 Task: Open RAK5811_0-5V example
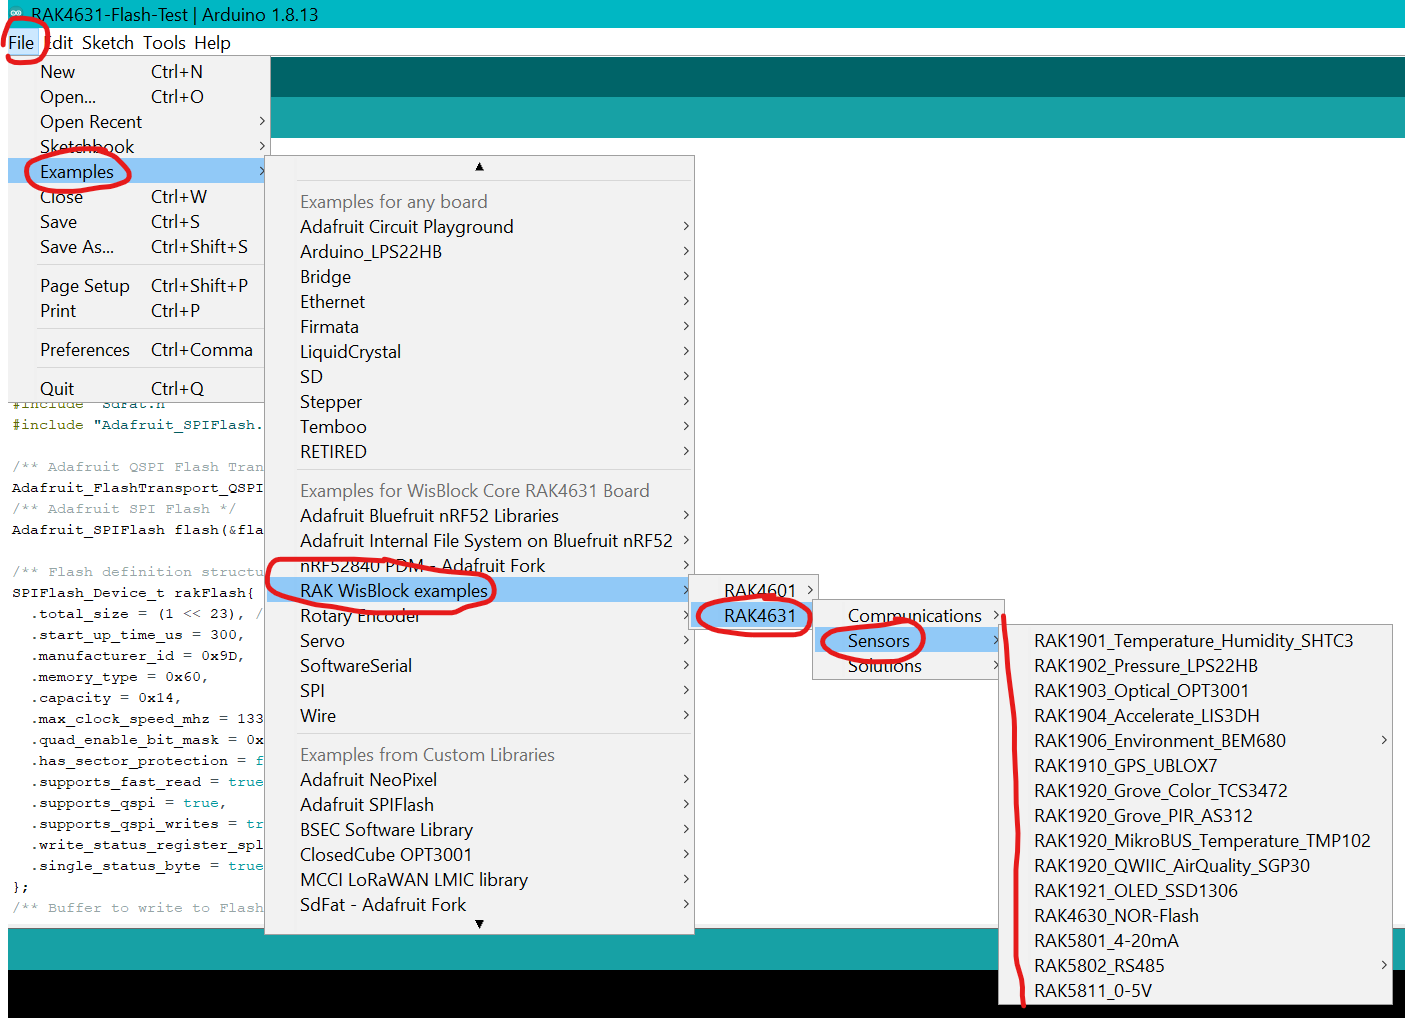click(1196, 991)
